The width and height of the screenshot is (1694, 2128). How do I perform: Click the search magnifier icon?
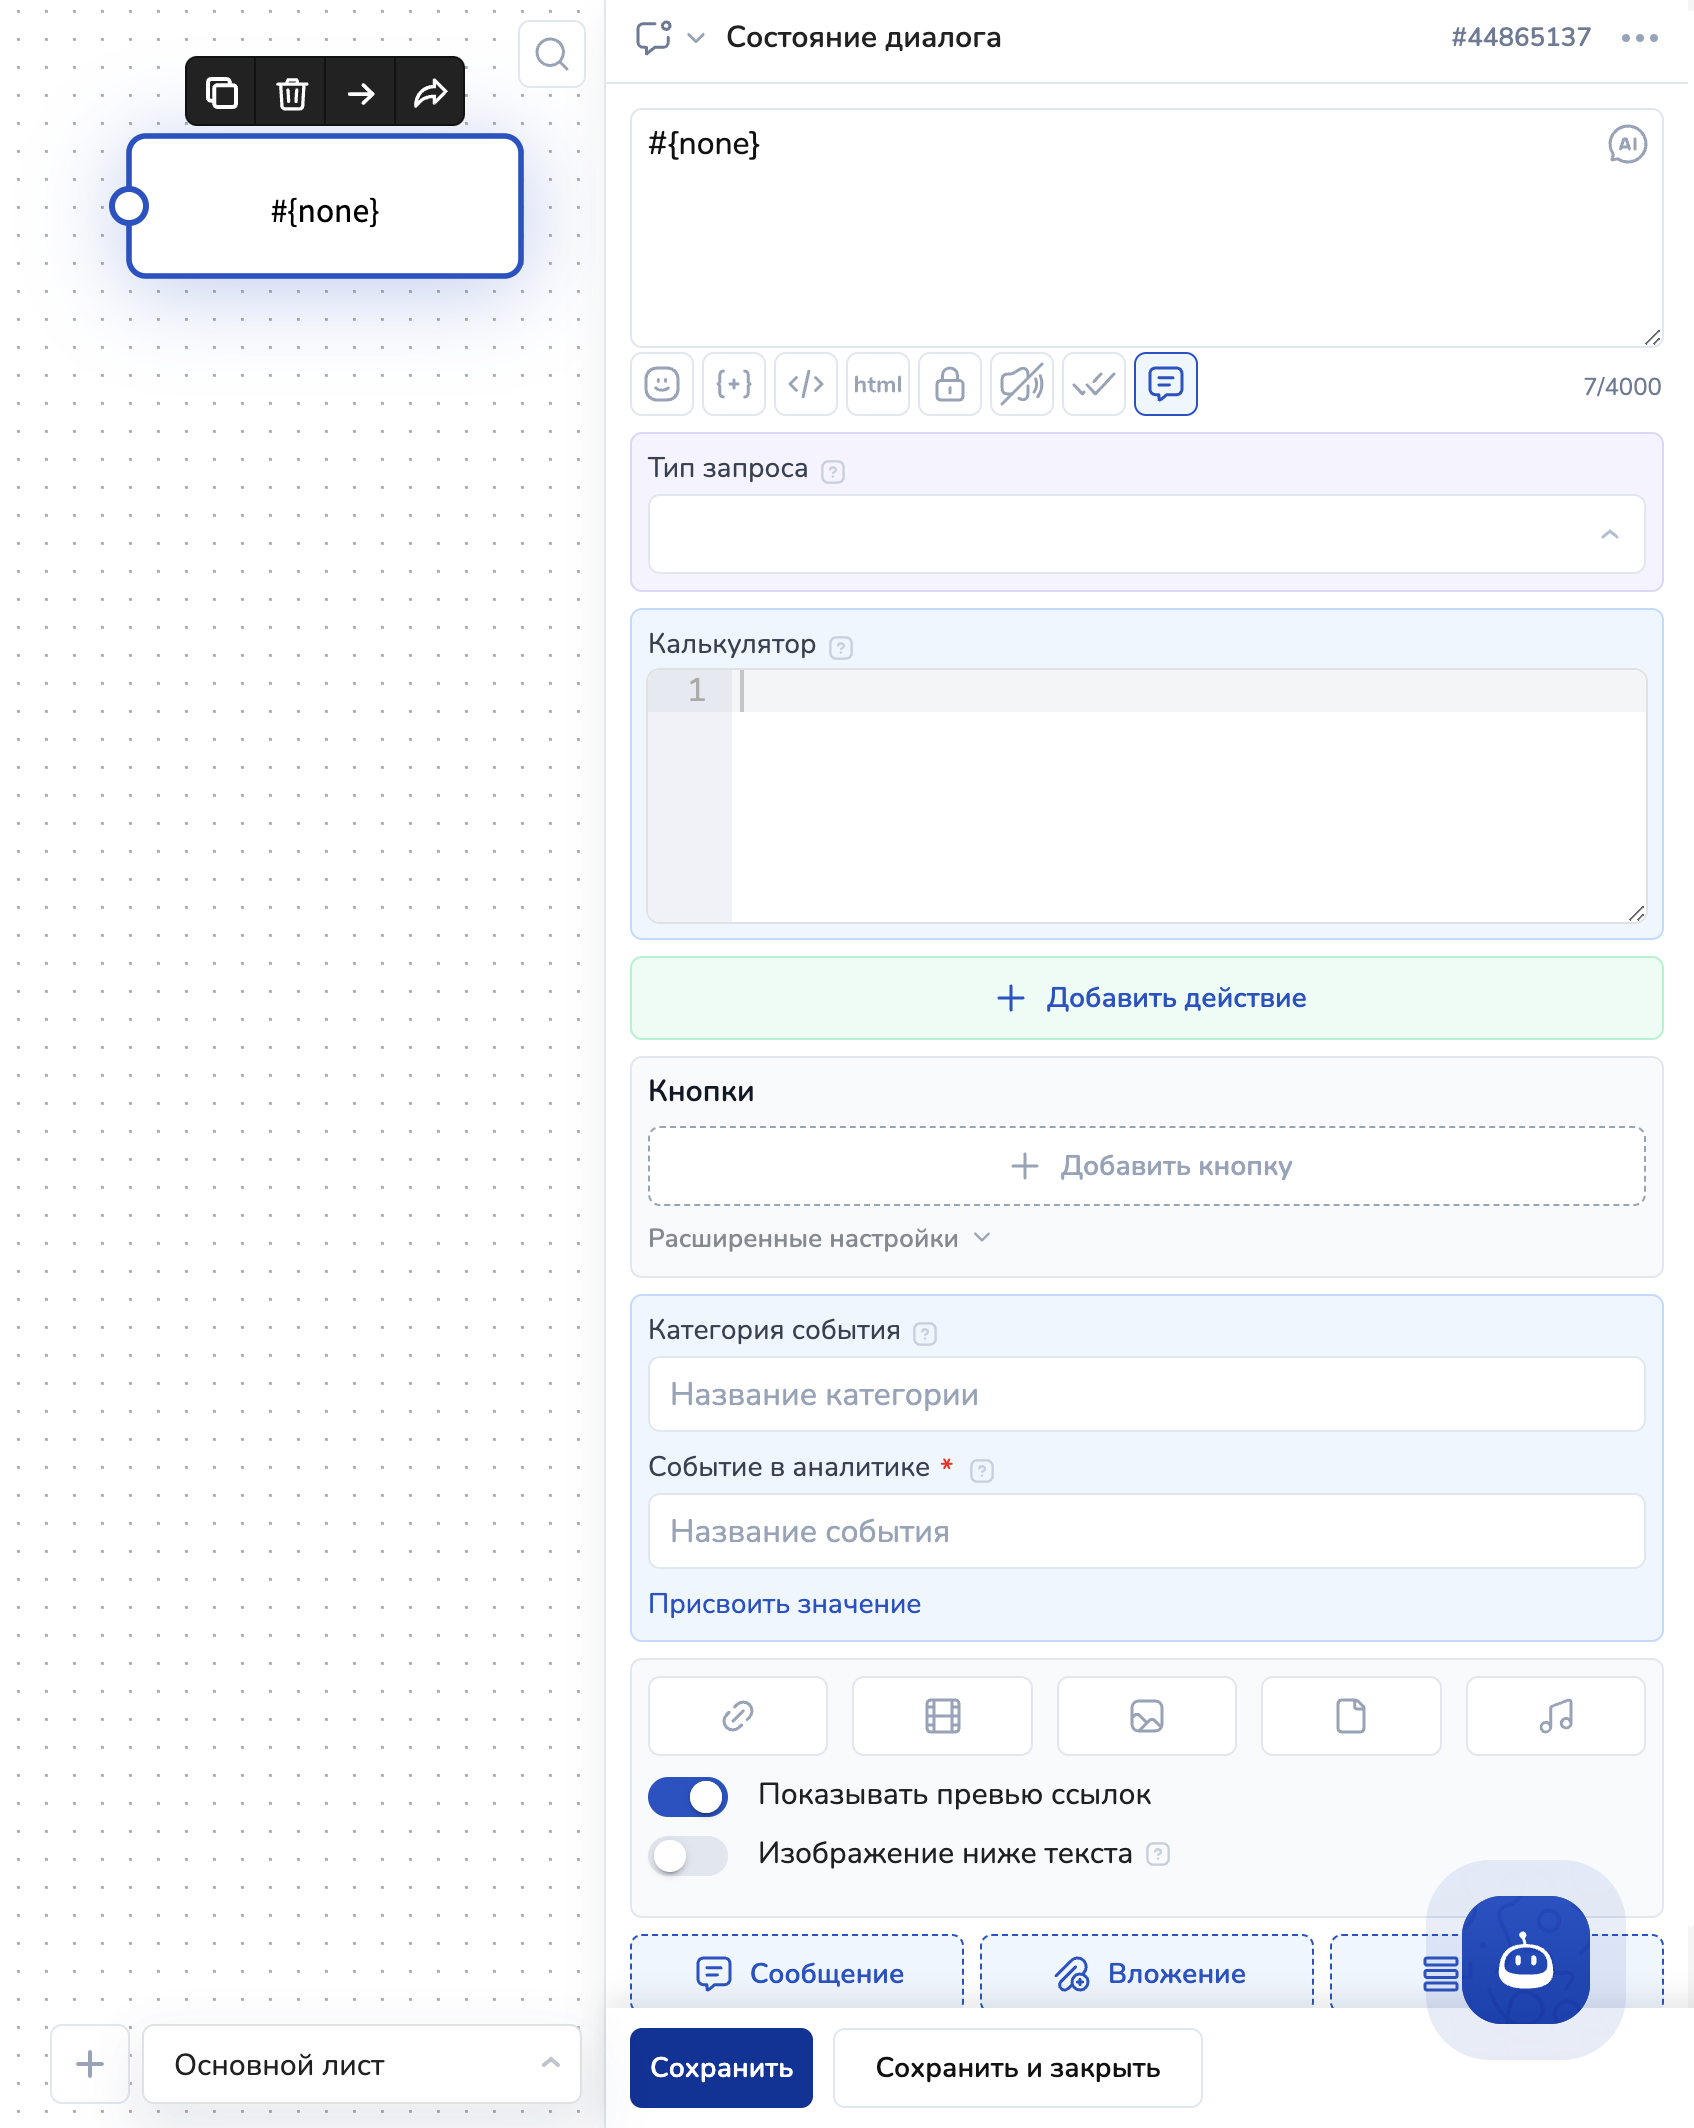coord(551,54)
